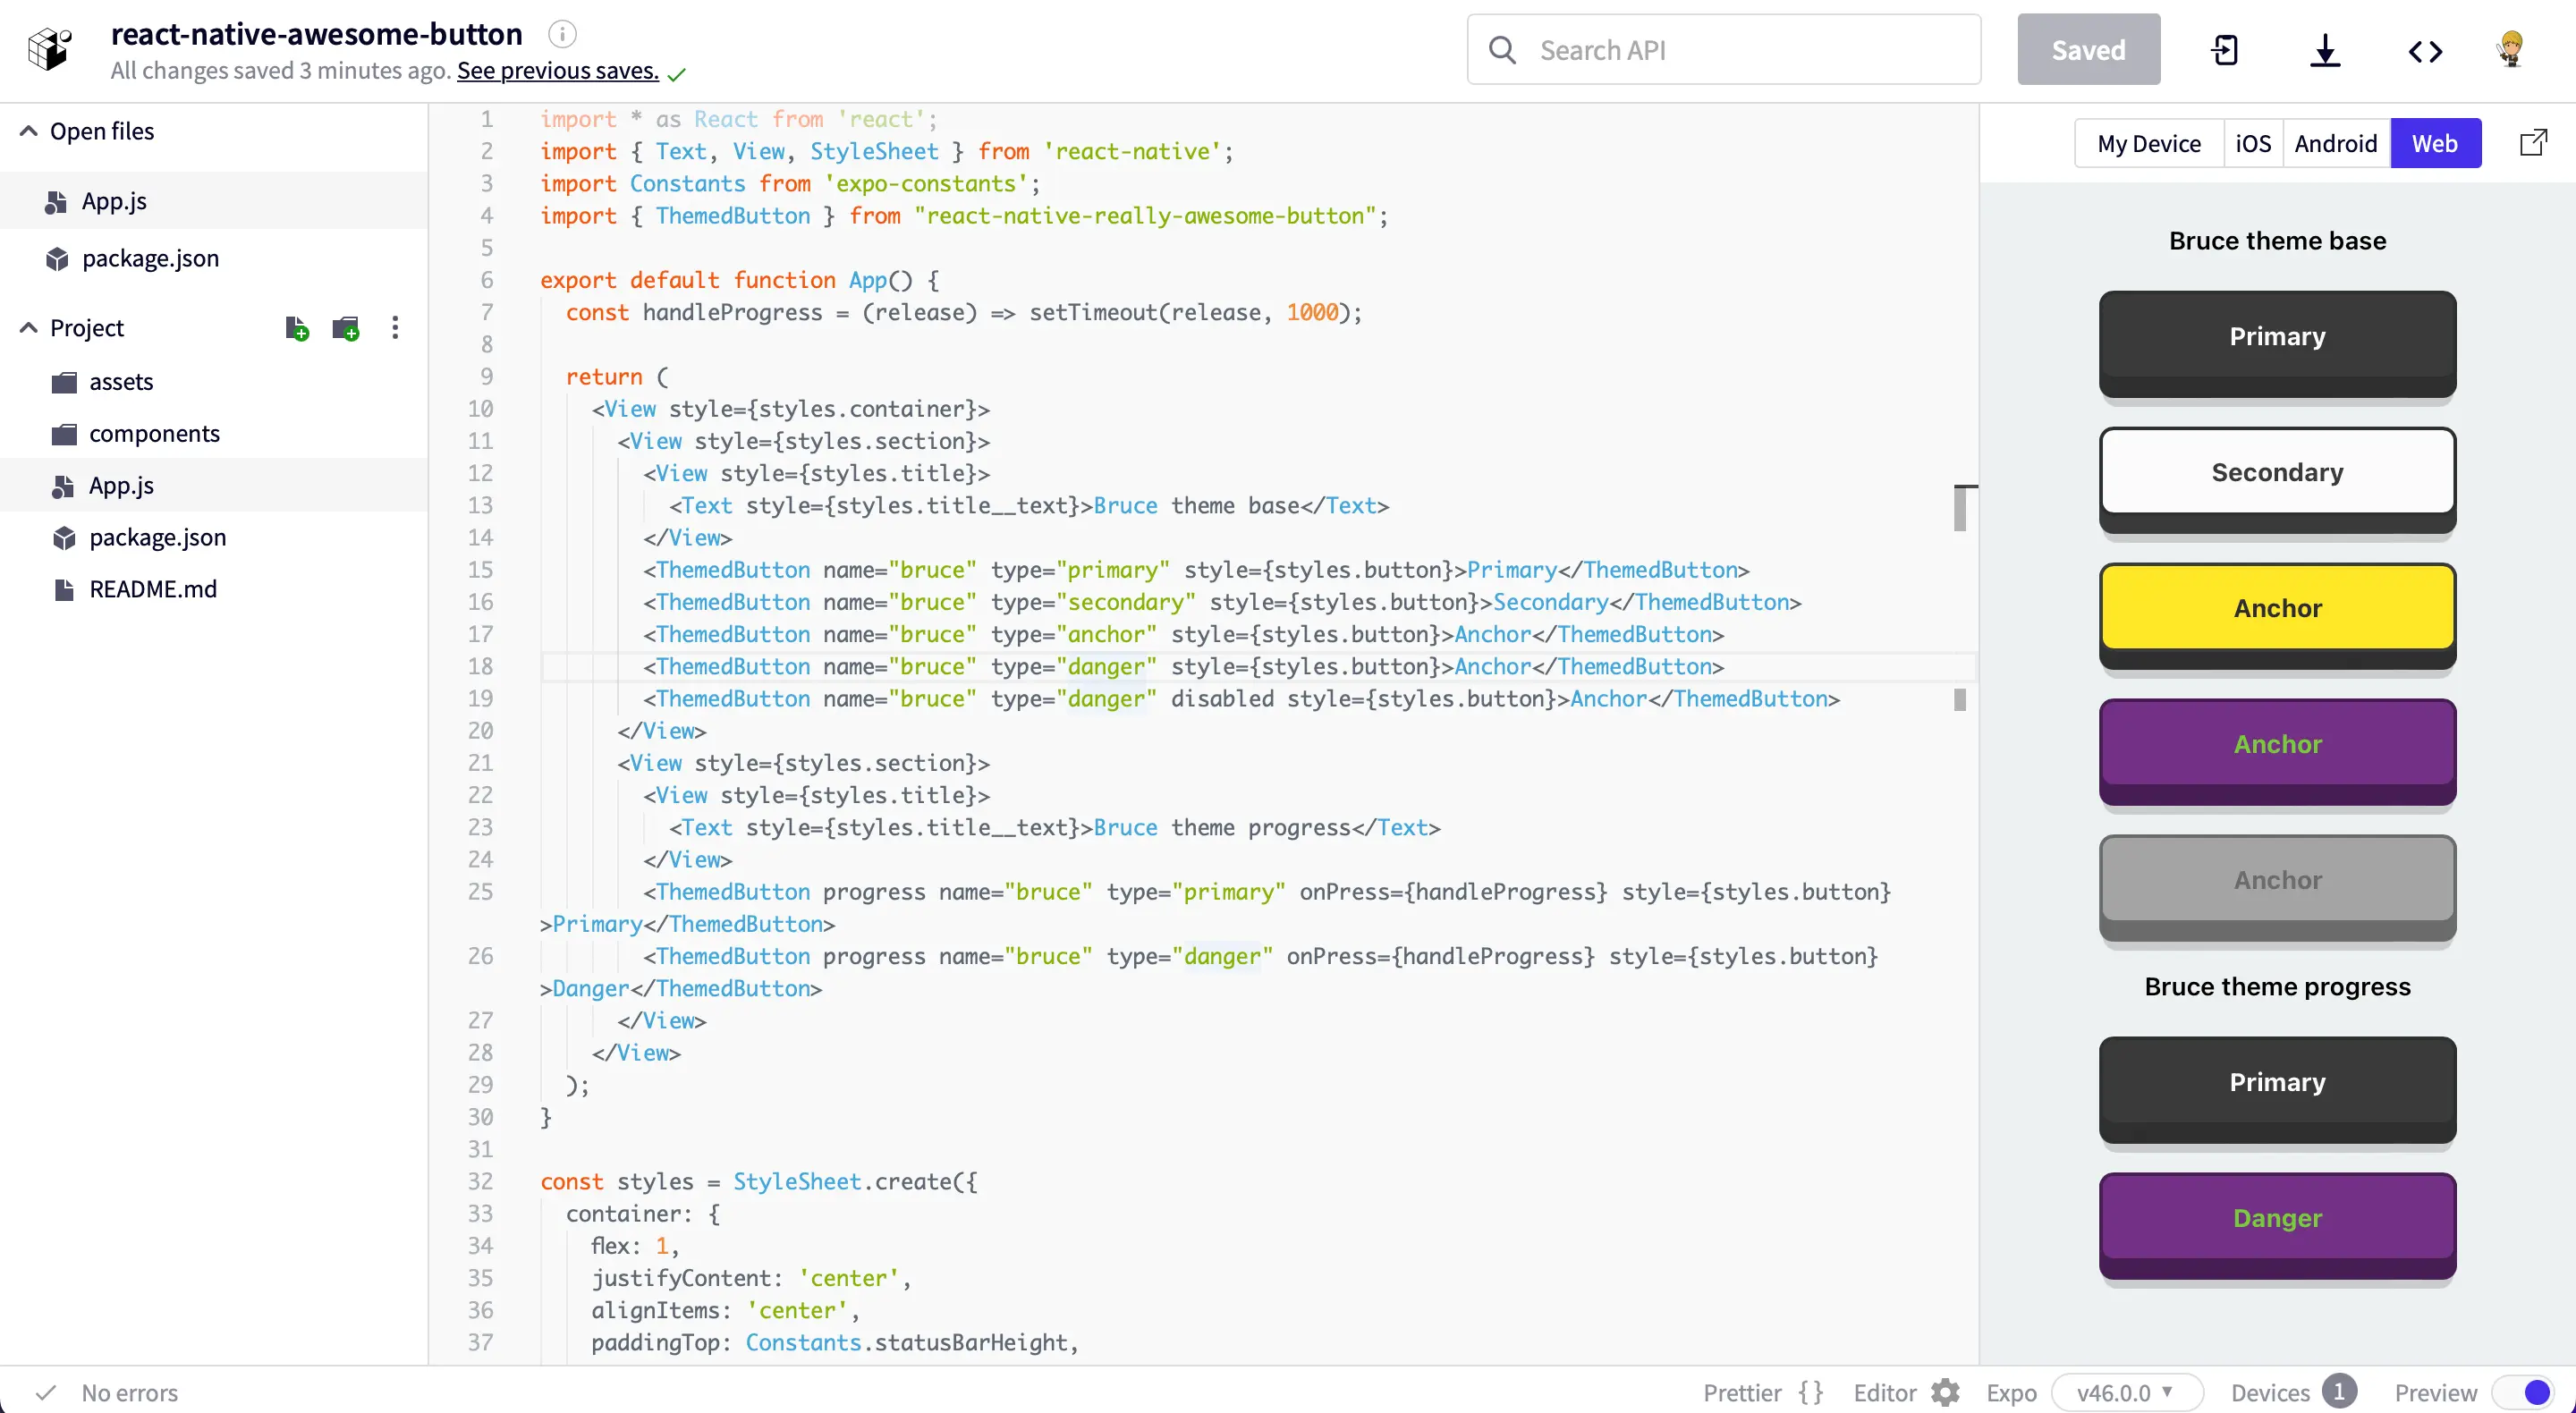The width and height of the screenshot is (2576, 1413).
Task: Add new file in Project
Action: tap(296, 328)
